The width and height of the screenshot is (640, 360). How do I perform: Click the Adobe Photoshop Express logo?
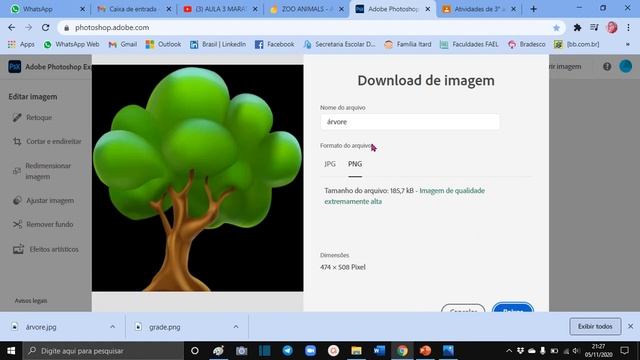(x=15, y=67)
